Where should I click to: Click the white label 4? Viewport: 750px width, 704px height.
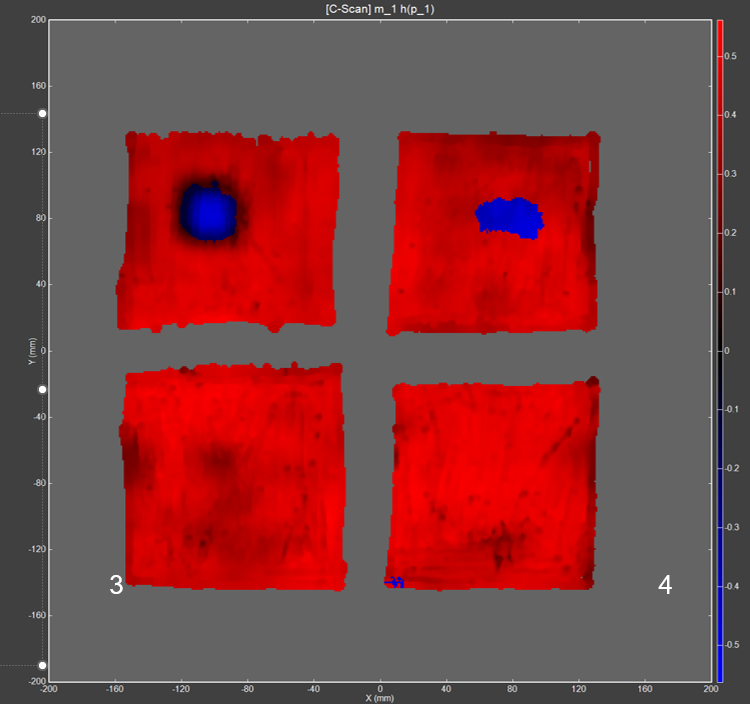click(665, 586)
